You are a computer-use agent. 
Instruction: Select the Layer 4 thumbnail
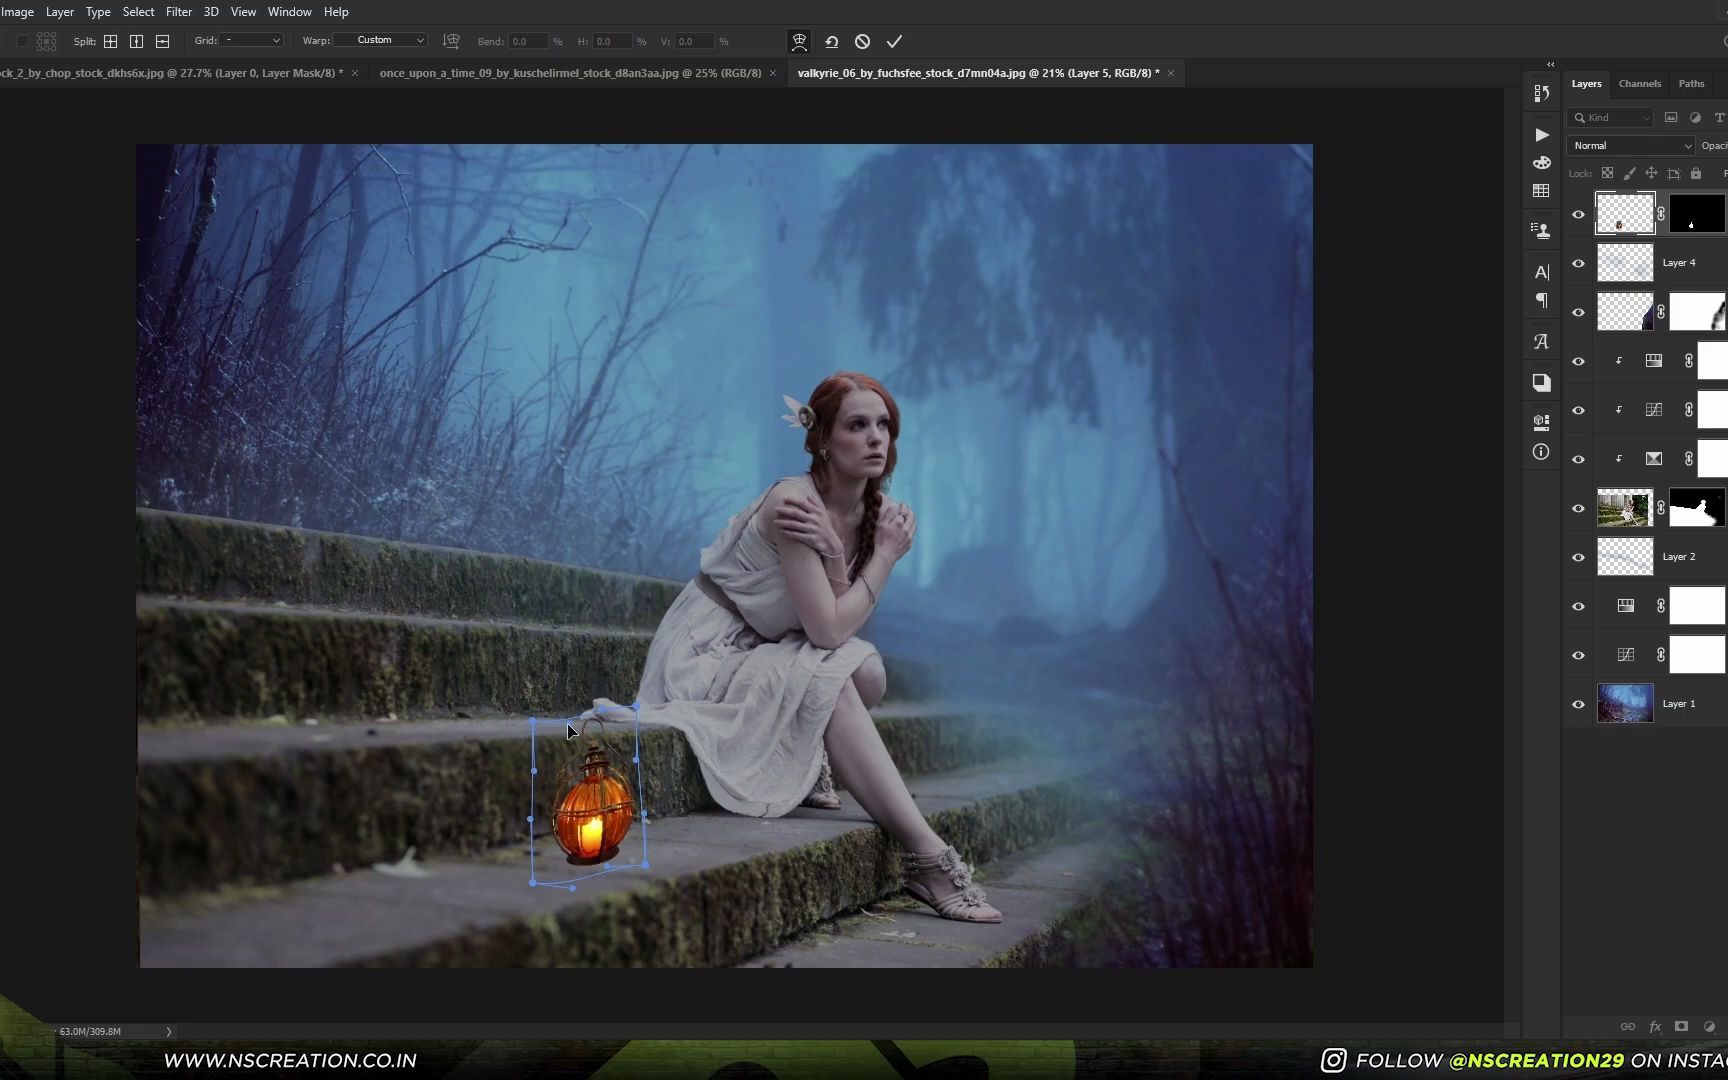1625,263
